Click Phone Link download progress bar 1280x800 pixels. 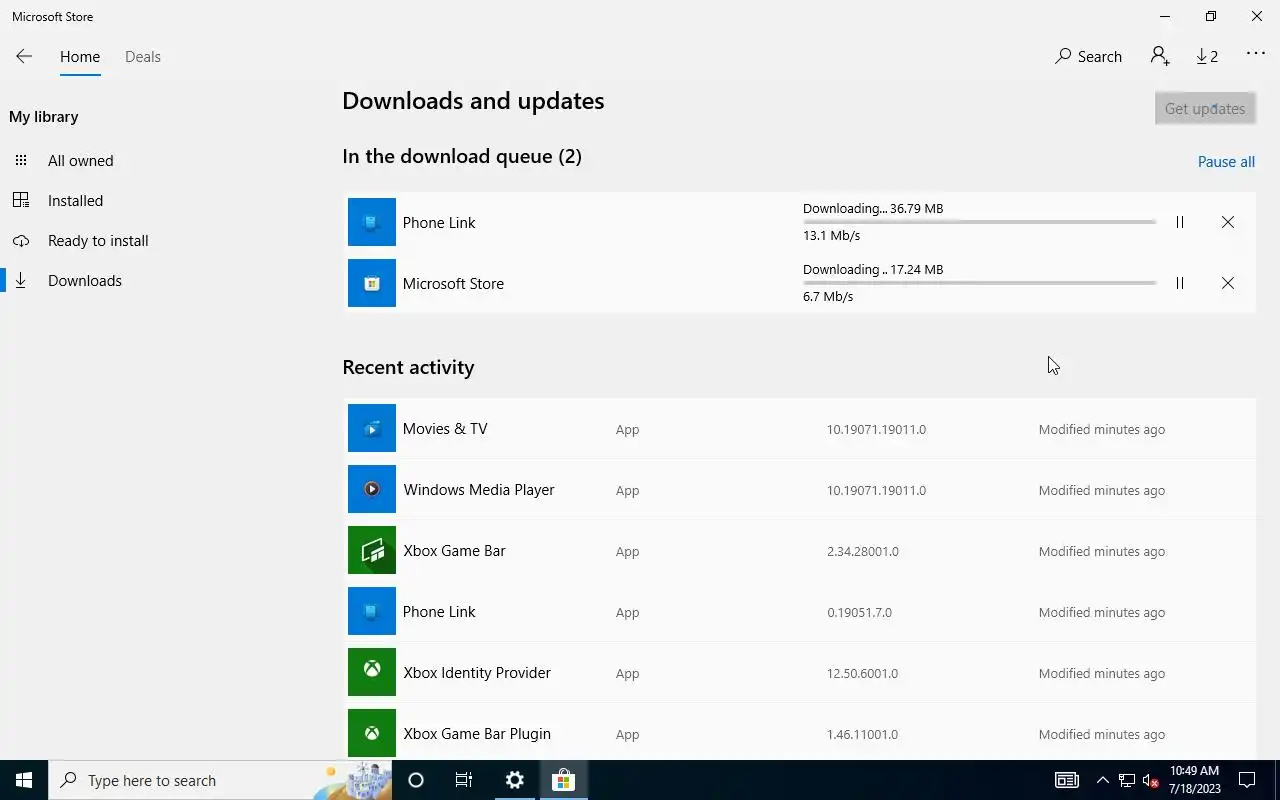pos(979,222)
